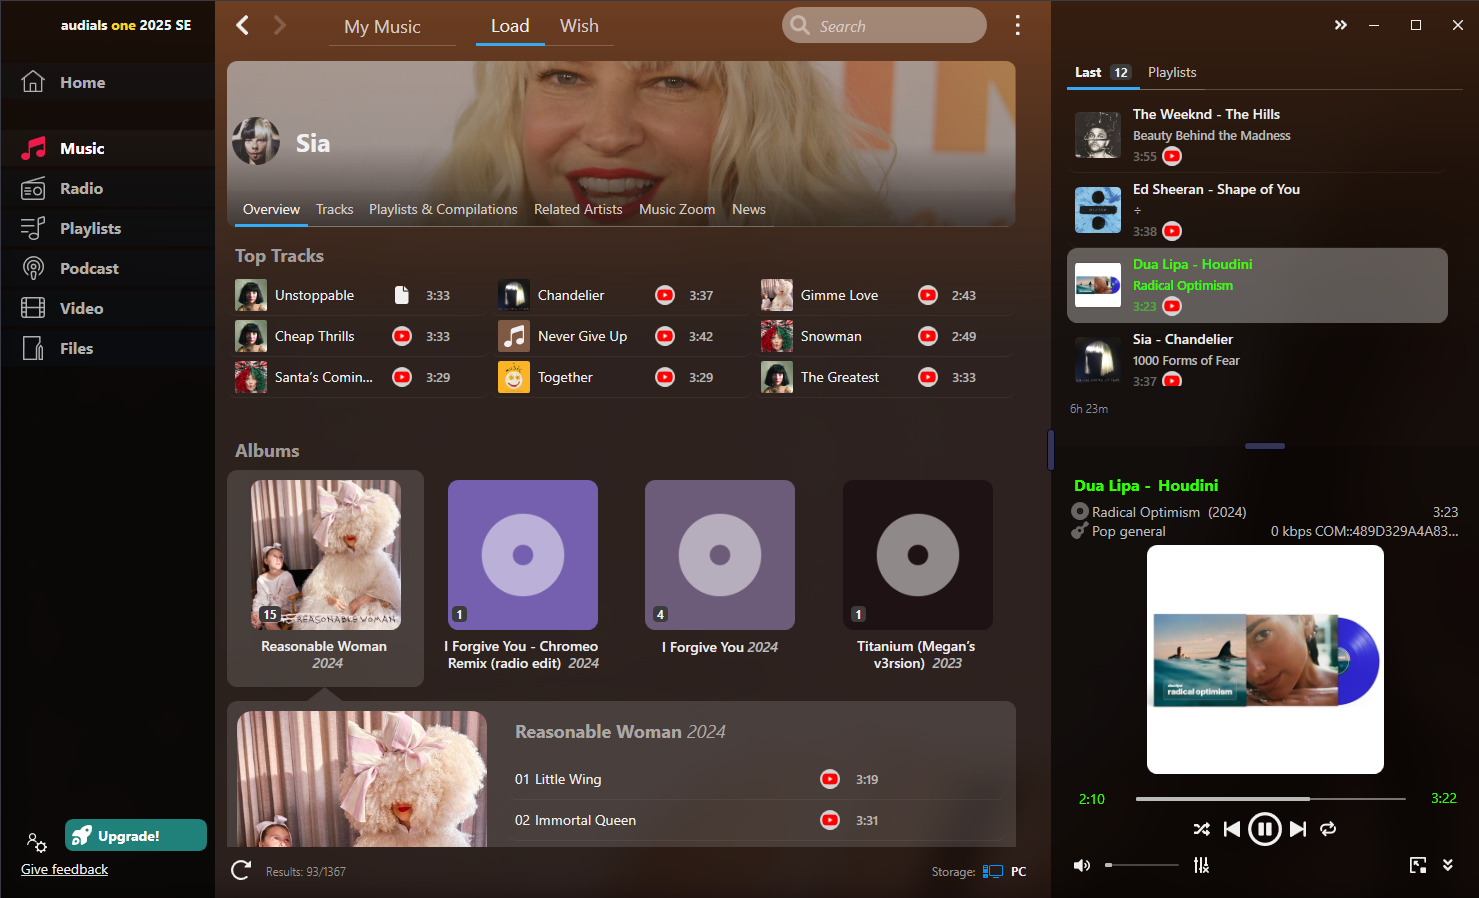Select Ed Sheeran - Shape of You
Image resolution: width=1479 pixels, height=898 pixels.
[1257, 210]
